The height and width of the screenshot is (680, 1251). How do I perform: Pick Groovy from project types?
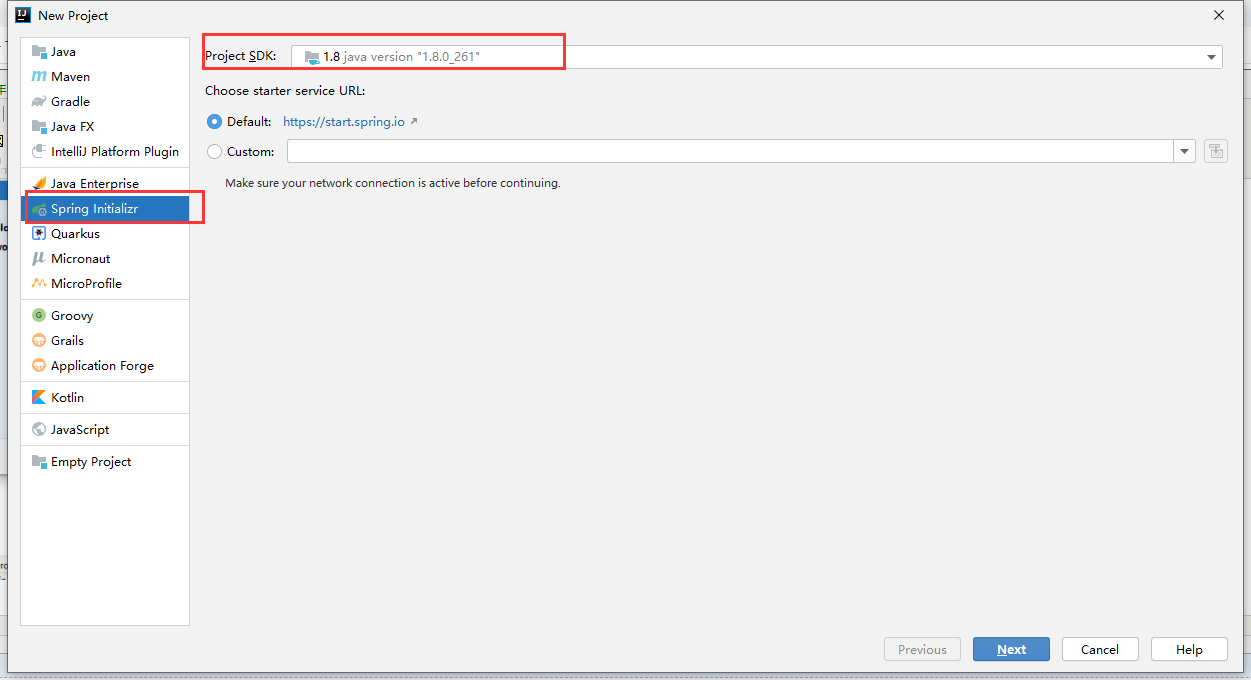pos(105,316)
